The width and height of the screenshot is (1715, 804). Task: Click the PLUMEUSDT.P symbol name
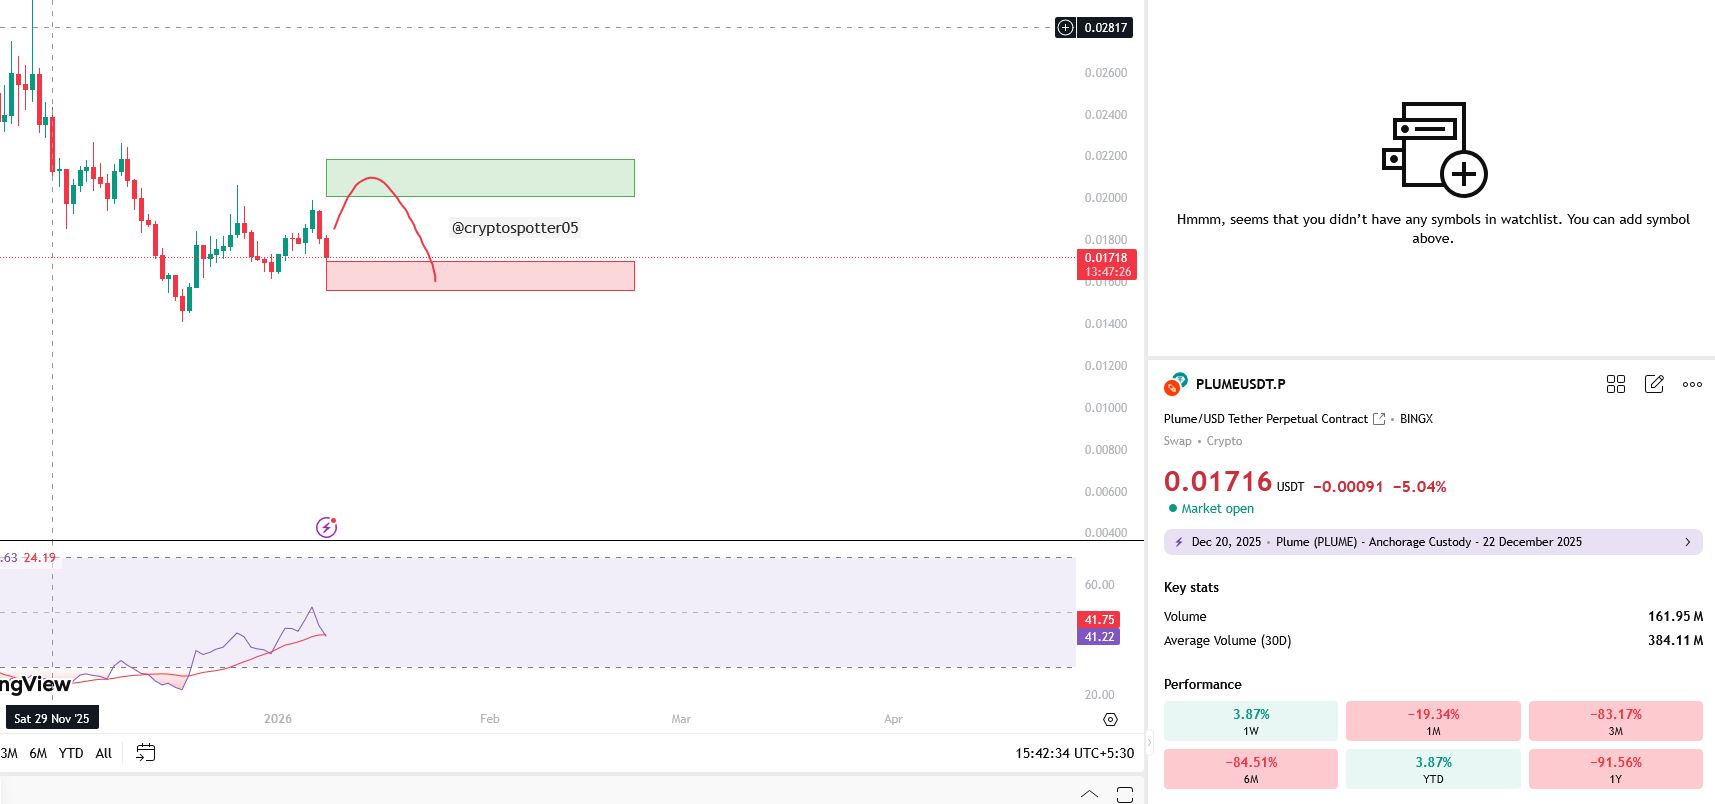1240,384
